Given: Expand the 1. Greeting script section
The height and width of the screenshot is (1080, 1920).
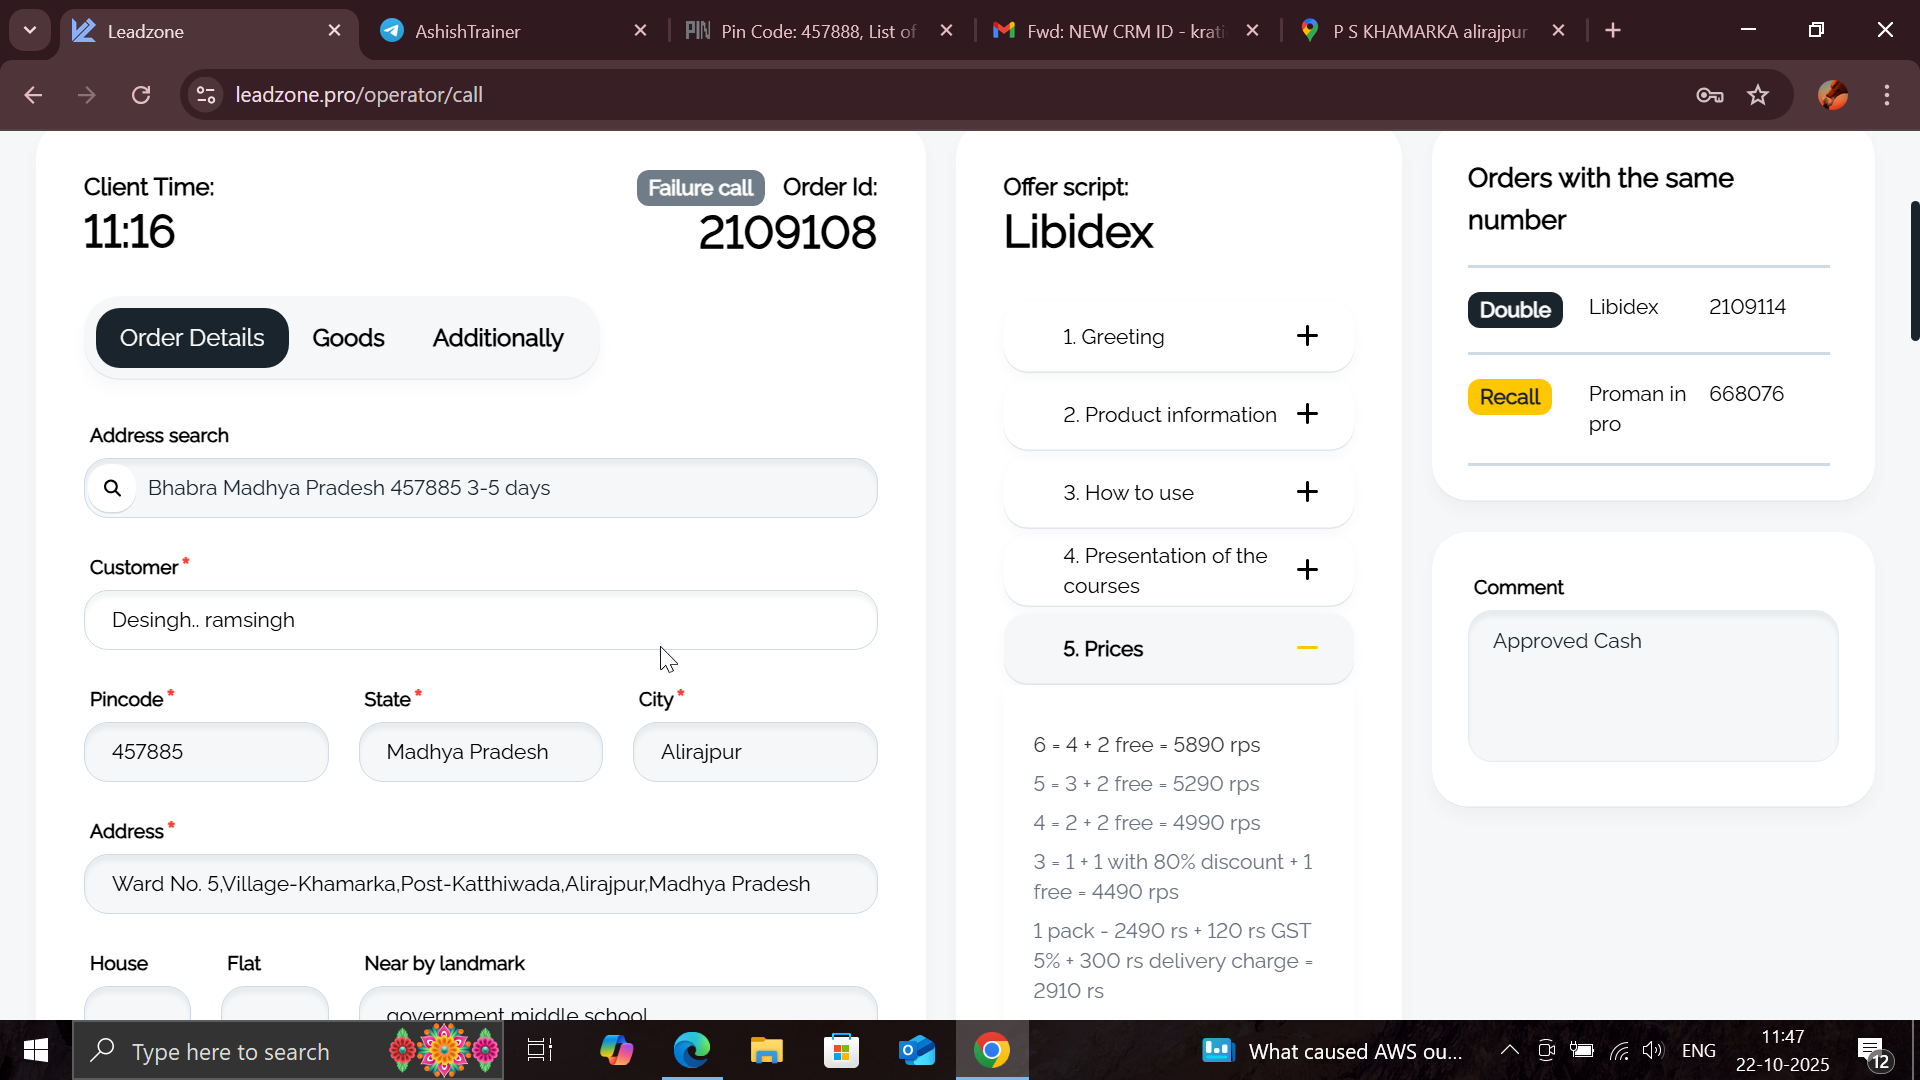Looking at the screenshot, I should point(1307,336).
